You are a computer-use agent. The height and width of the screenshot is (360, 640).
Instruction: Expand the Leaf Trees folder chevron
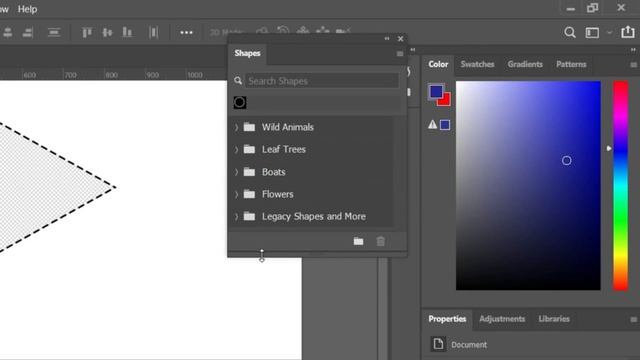(x=236, y=150)
